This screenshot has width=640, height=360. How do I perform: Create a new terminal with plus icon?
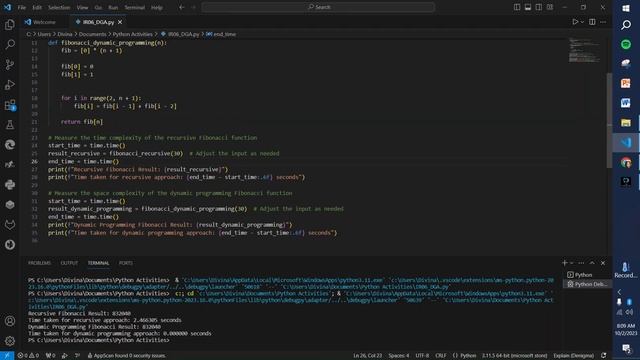coord(564,263)
